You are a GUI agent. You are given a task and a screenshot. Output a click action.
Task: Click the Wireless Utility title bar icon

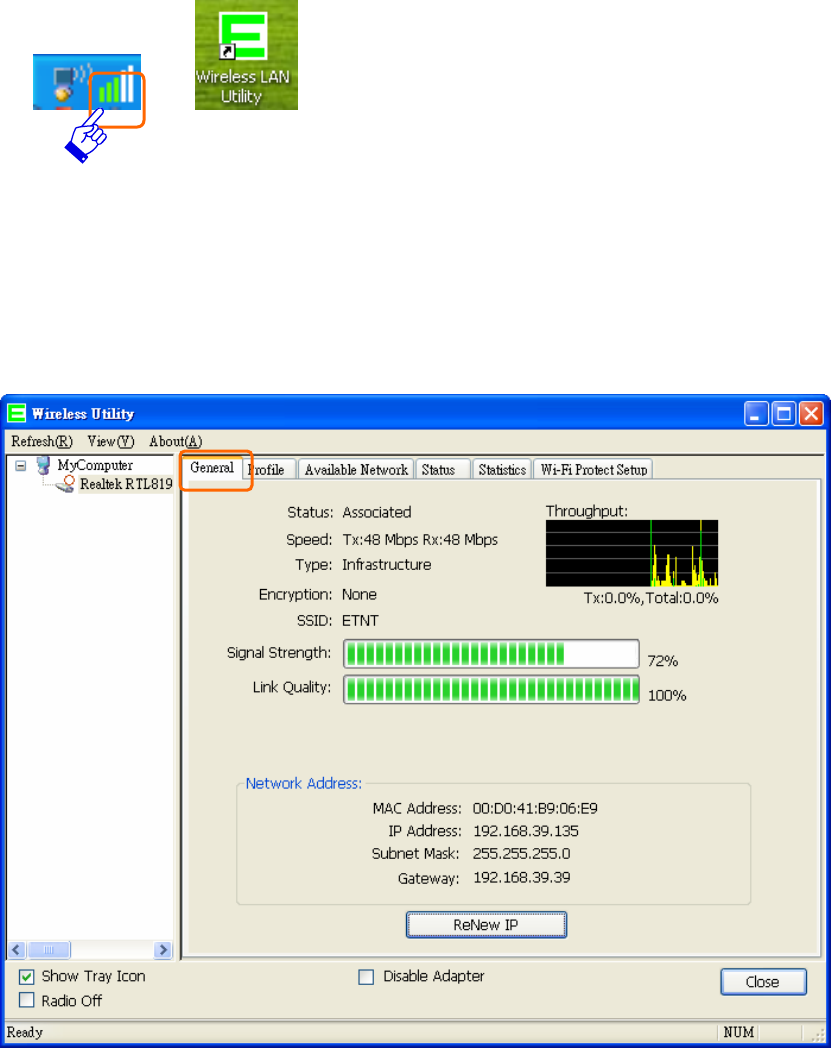[17, 414]
